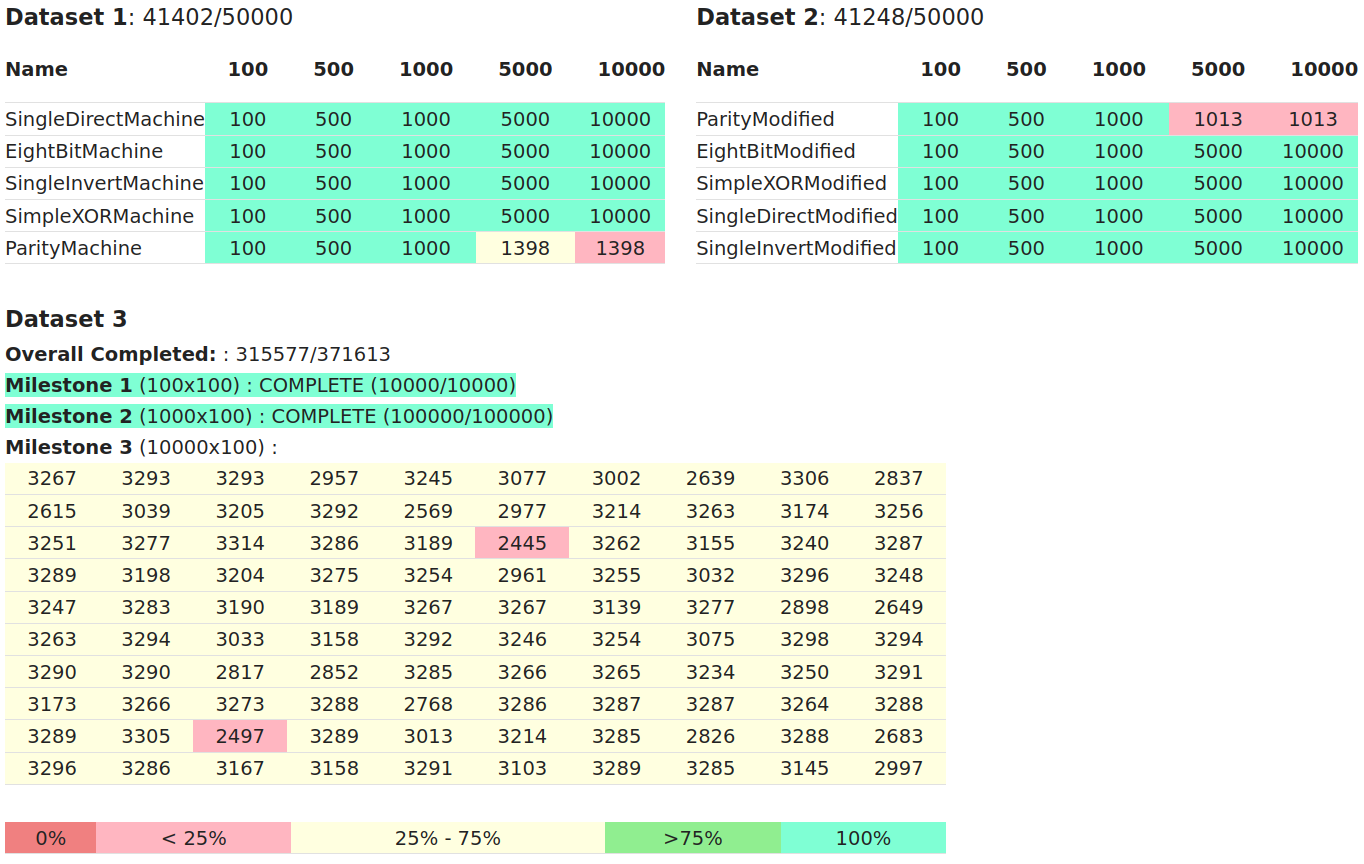Select the 2961 cell in Milestone 3 grid
Screen dimensions: 1364x864
pyautogui.click(x=522, y=575)
